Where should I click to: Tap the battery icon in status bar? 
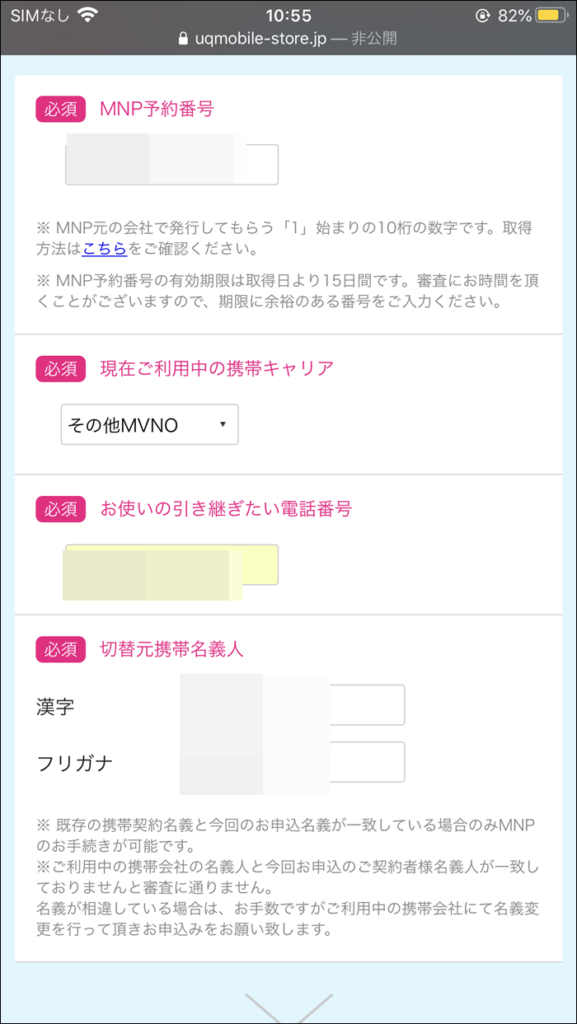(x=552, y=15)
